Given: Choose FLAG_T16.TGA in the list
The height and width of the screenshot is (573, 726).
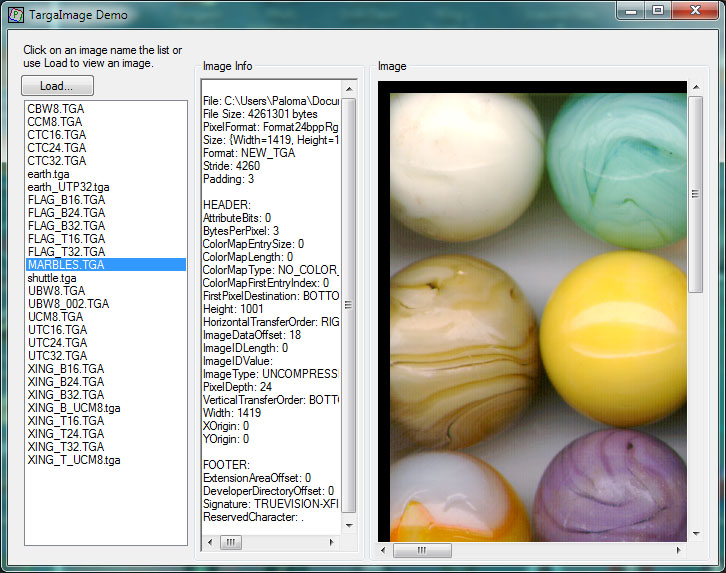Looking at the screenshot, I should pyautogui.click(x=66, y=239).
